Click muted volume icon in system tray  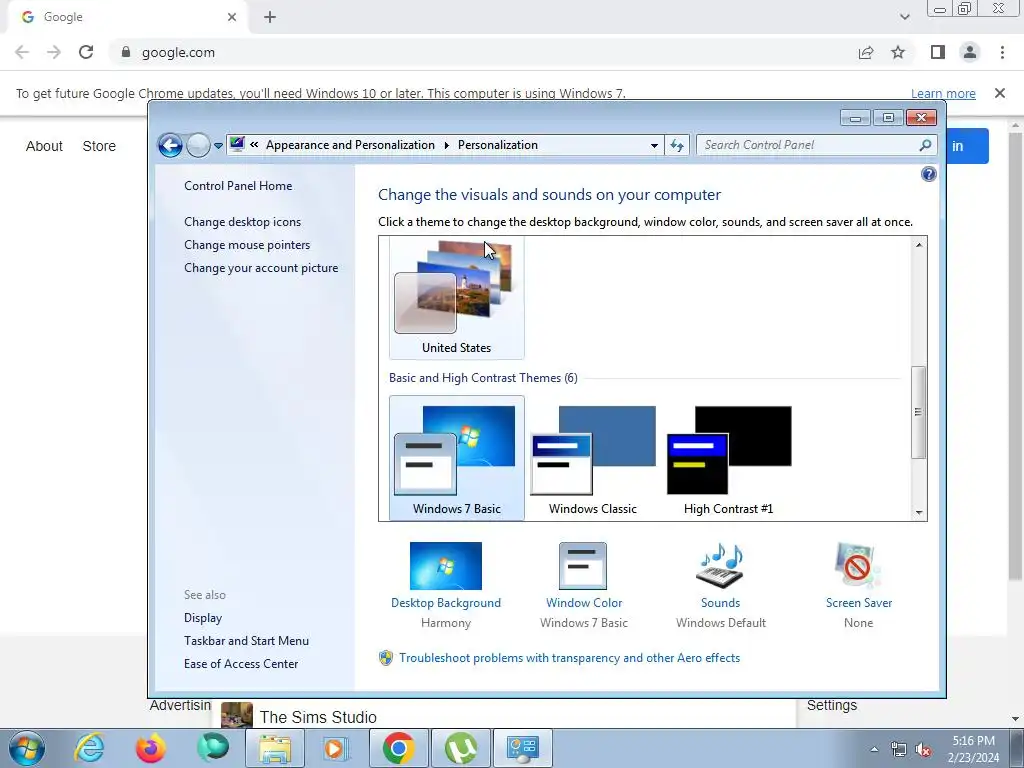pyautogui.click(x=923, y=750)
